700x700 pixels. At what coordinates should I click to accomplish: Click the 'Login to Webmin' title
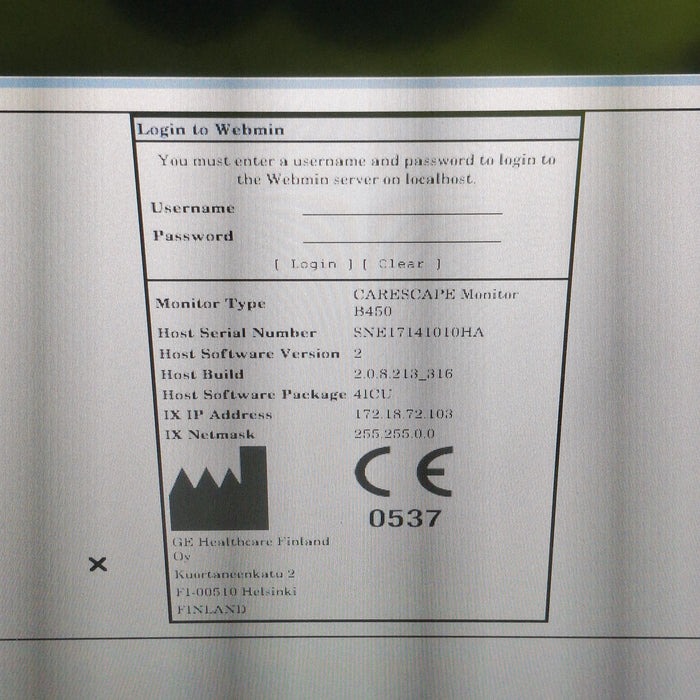point(210,129)
